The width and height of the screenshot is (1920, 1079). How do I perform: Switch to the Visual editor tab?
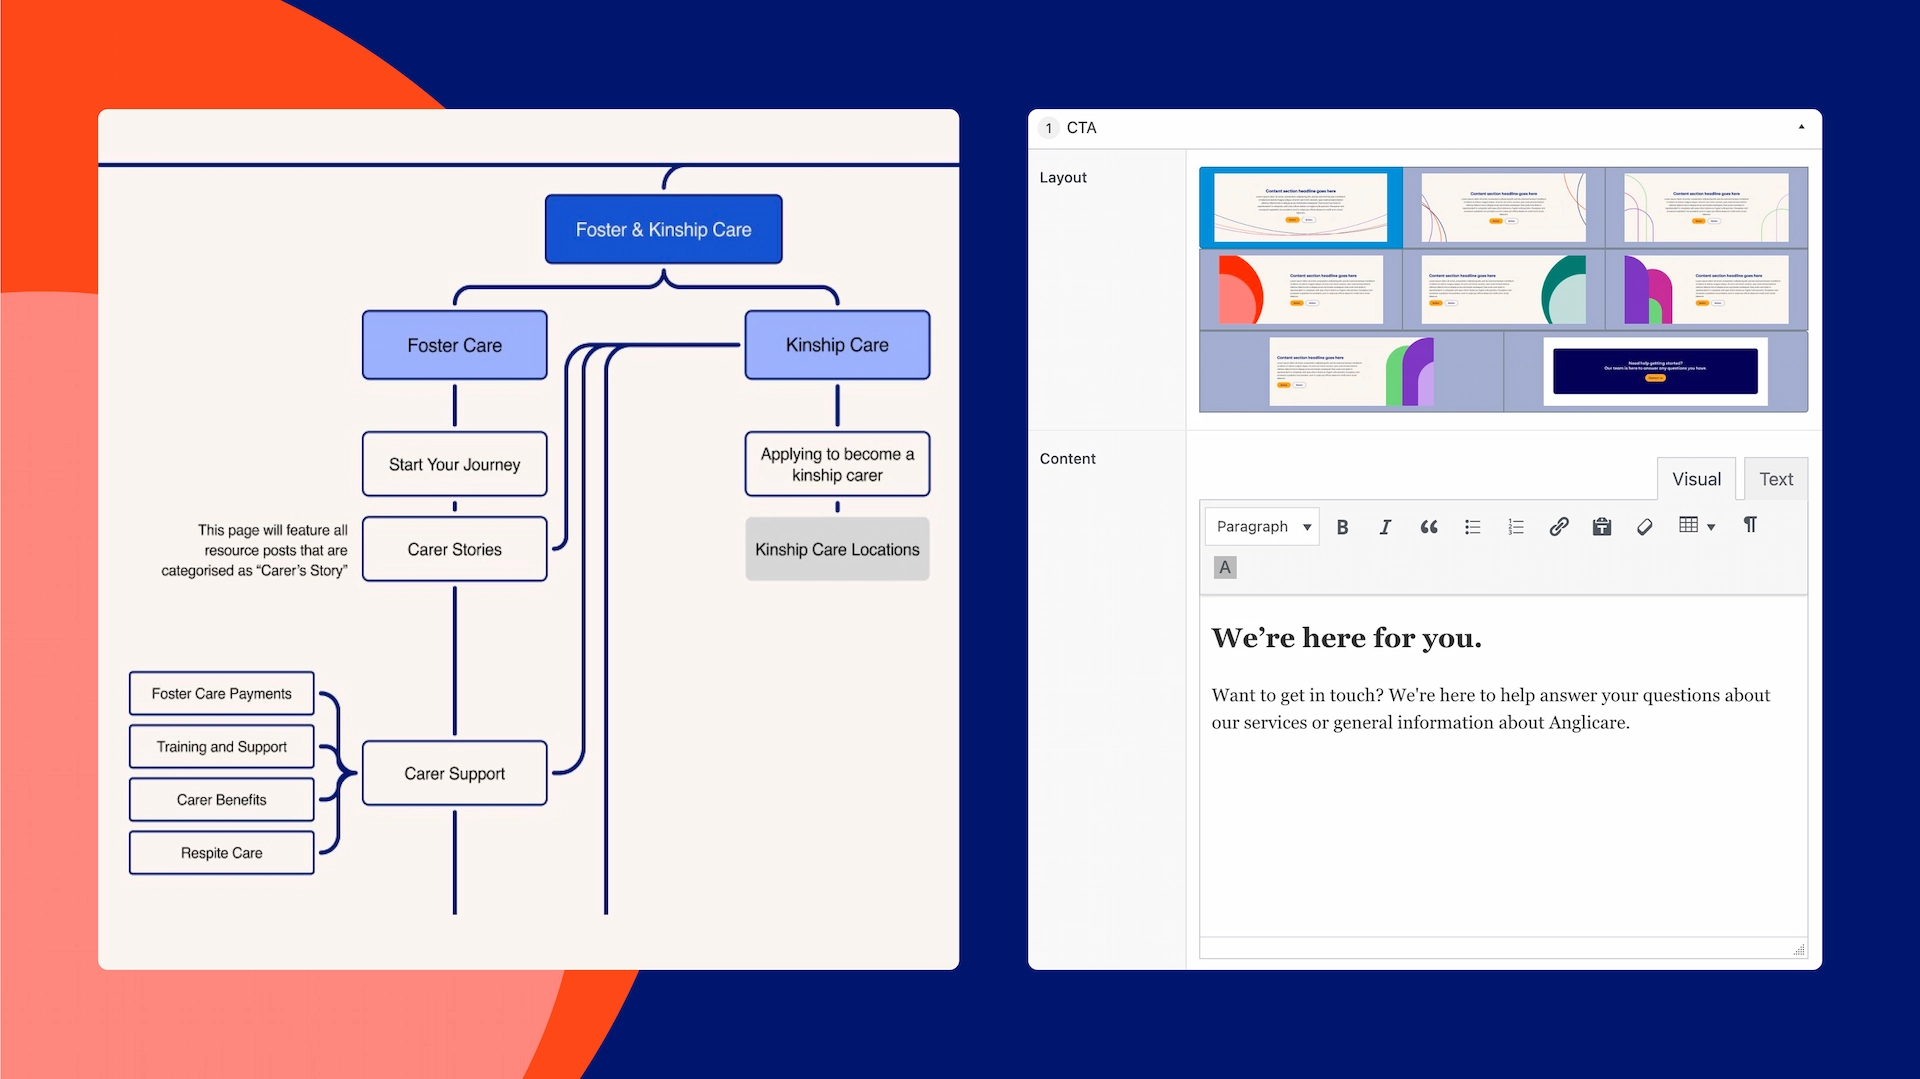(1697, 479)
